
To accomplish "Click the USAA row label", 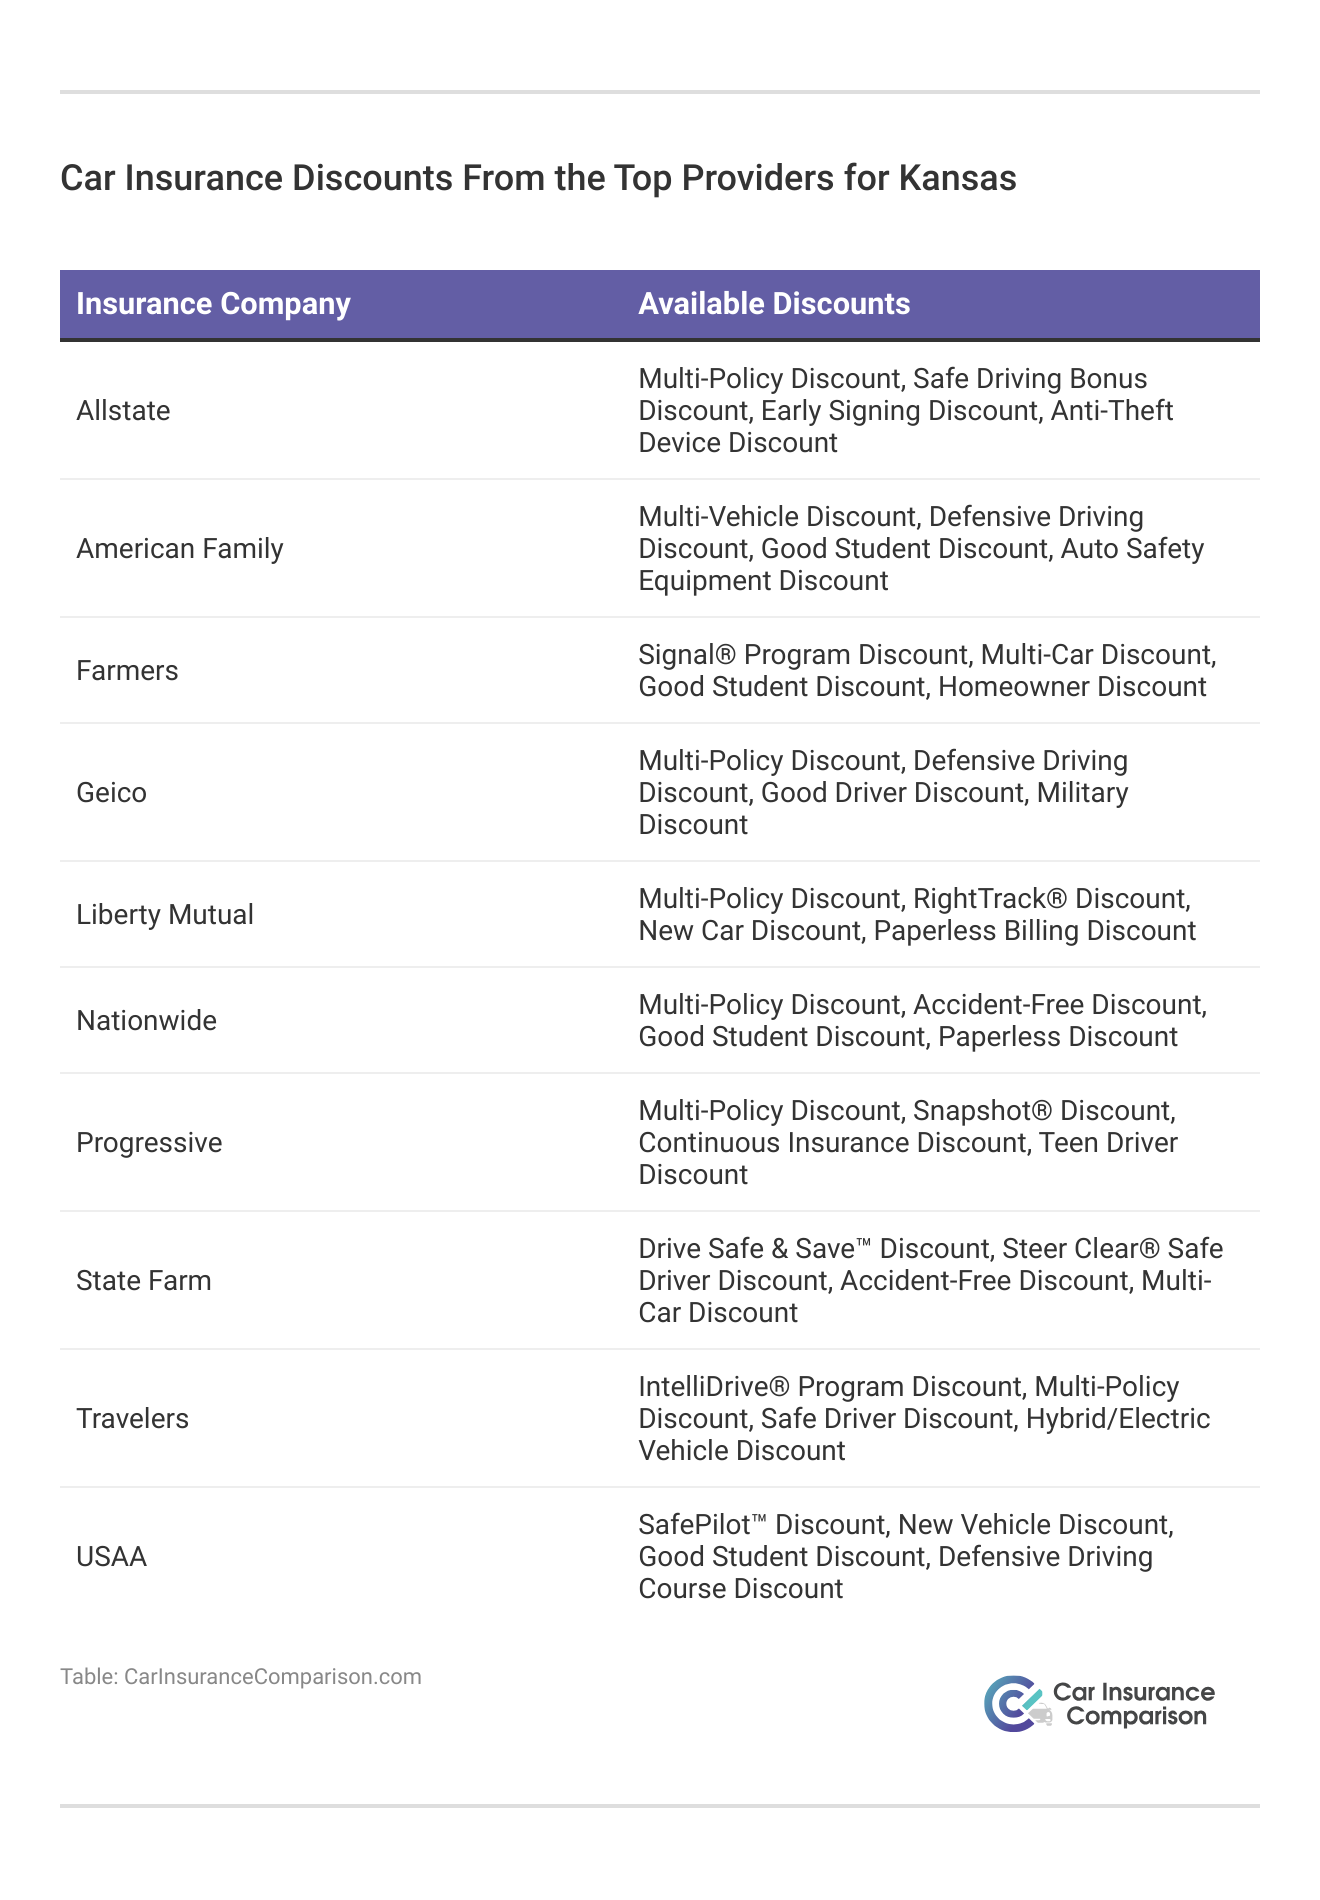I will click(111, 1557).
